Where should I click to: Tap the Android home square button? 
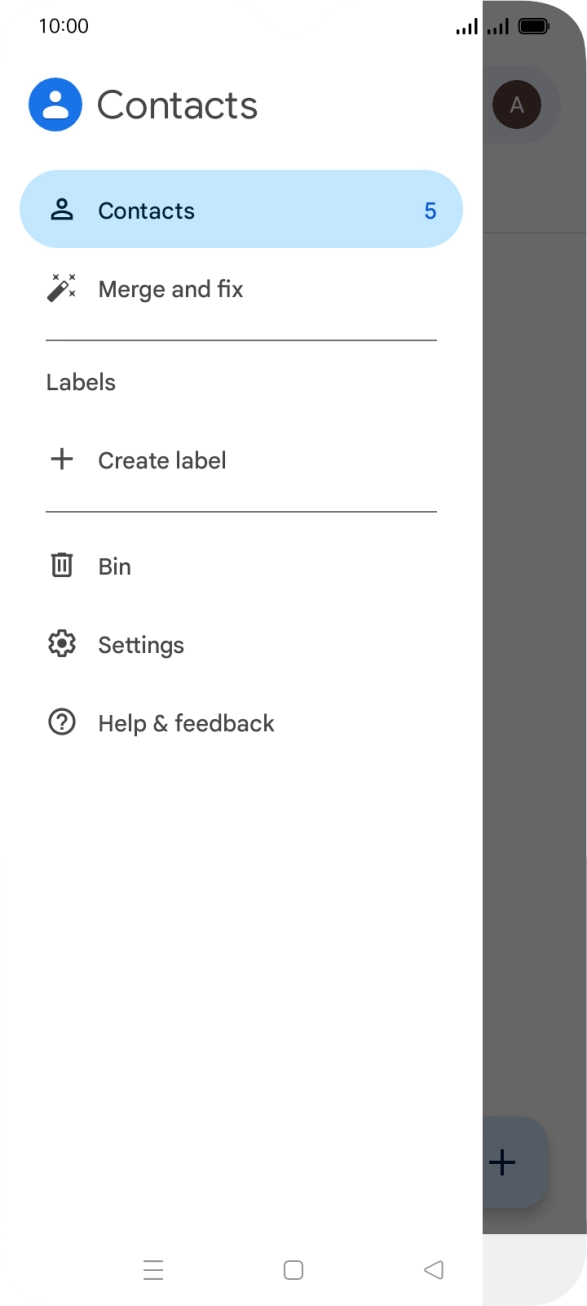[293, 1270]
